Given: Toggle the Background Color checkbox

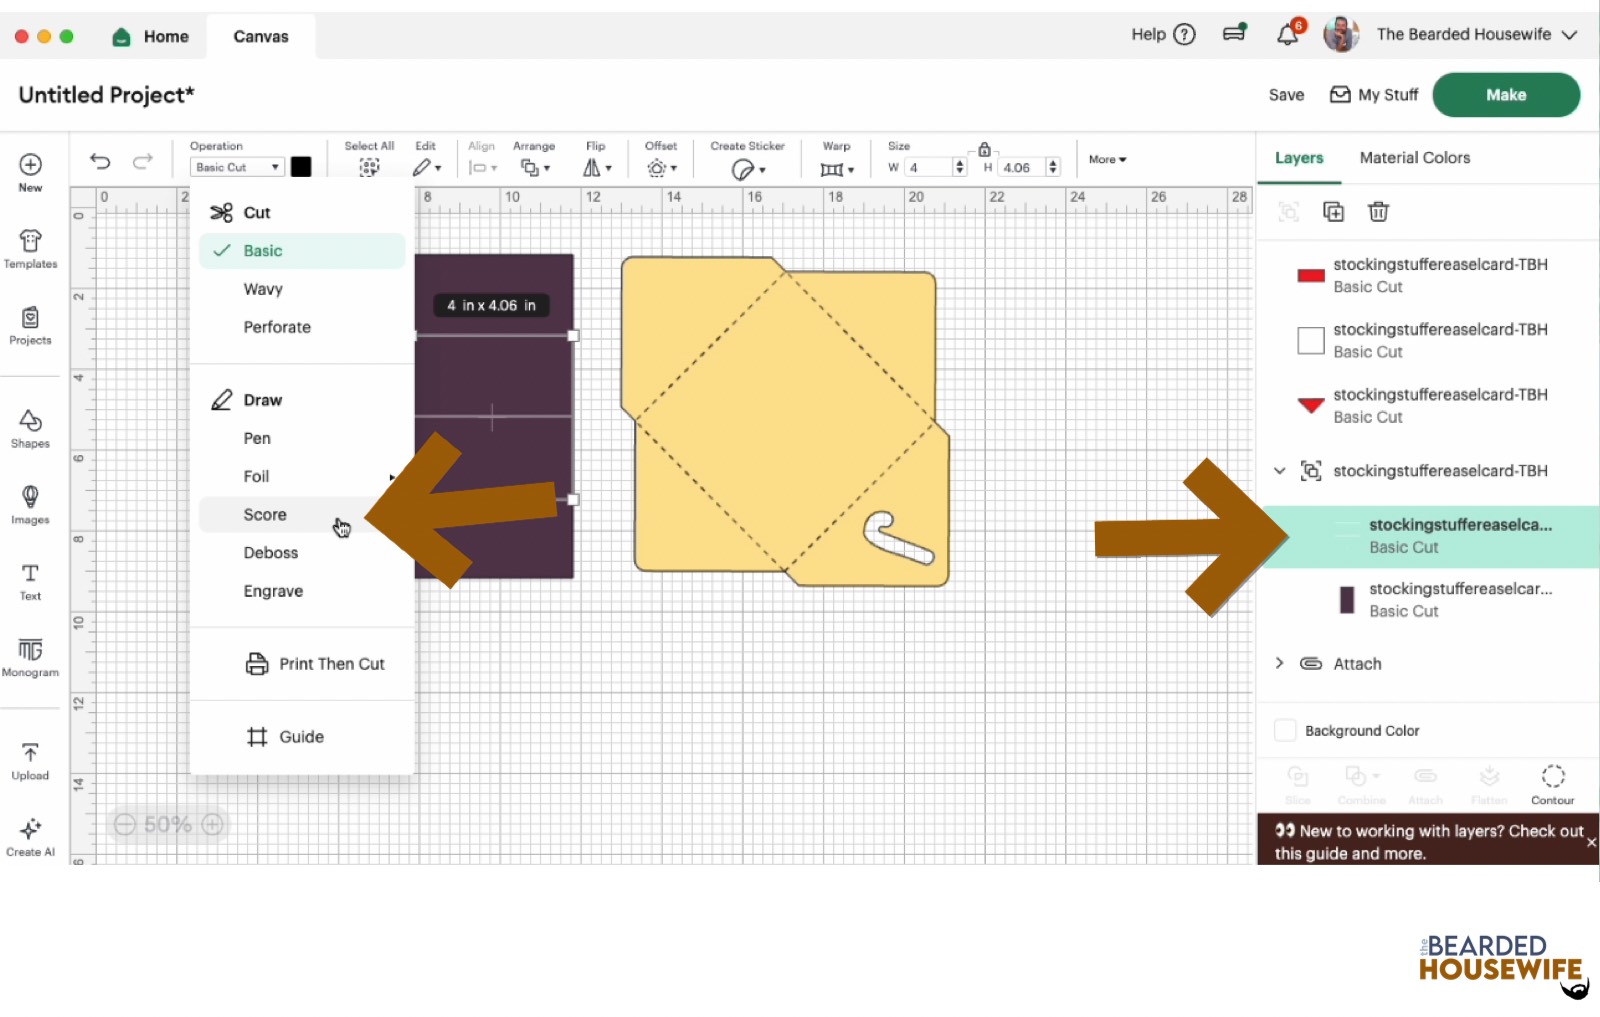Looking at the screenshot, I should tap(1285, 730).
